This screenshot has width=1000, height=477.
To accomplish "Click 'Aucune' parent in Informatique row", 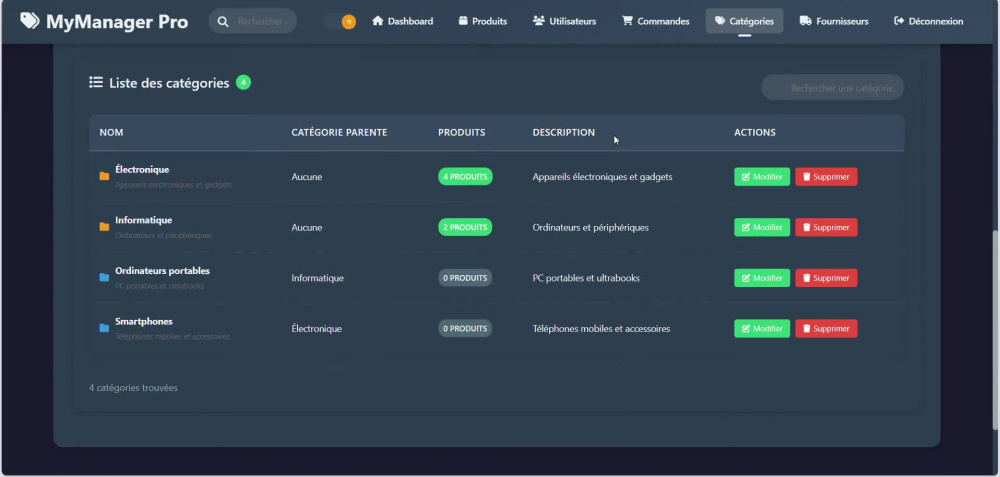I will click(307, 227).
